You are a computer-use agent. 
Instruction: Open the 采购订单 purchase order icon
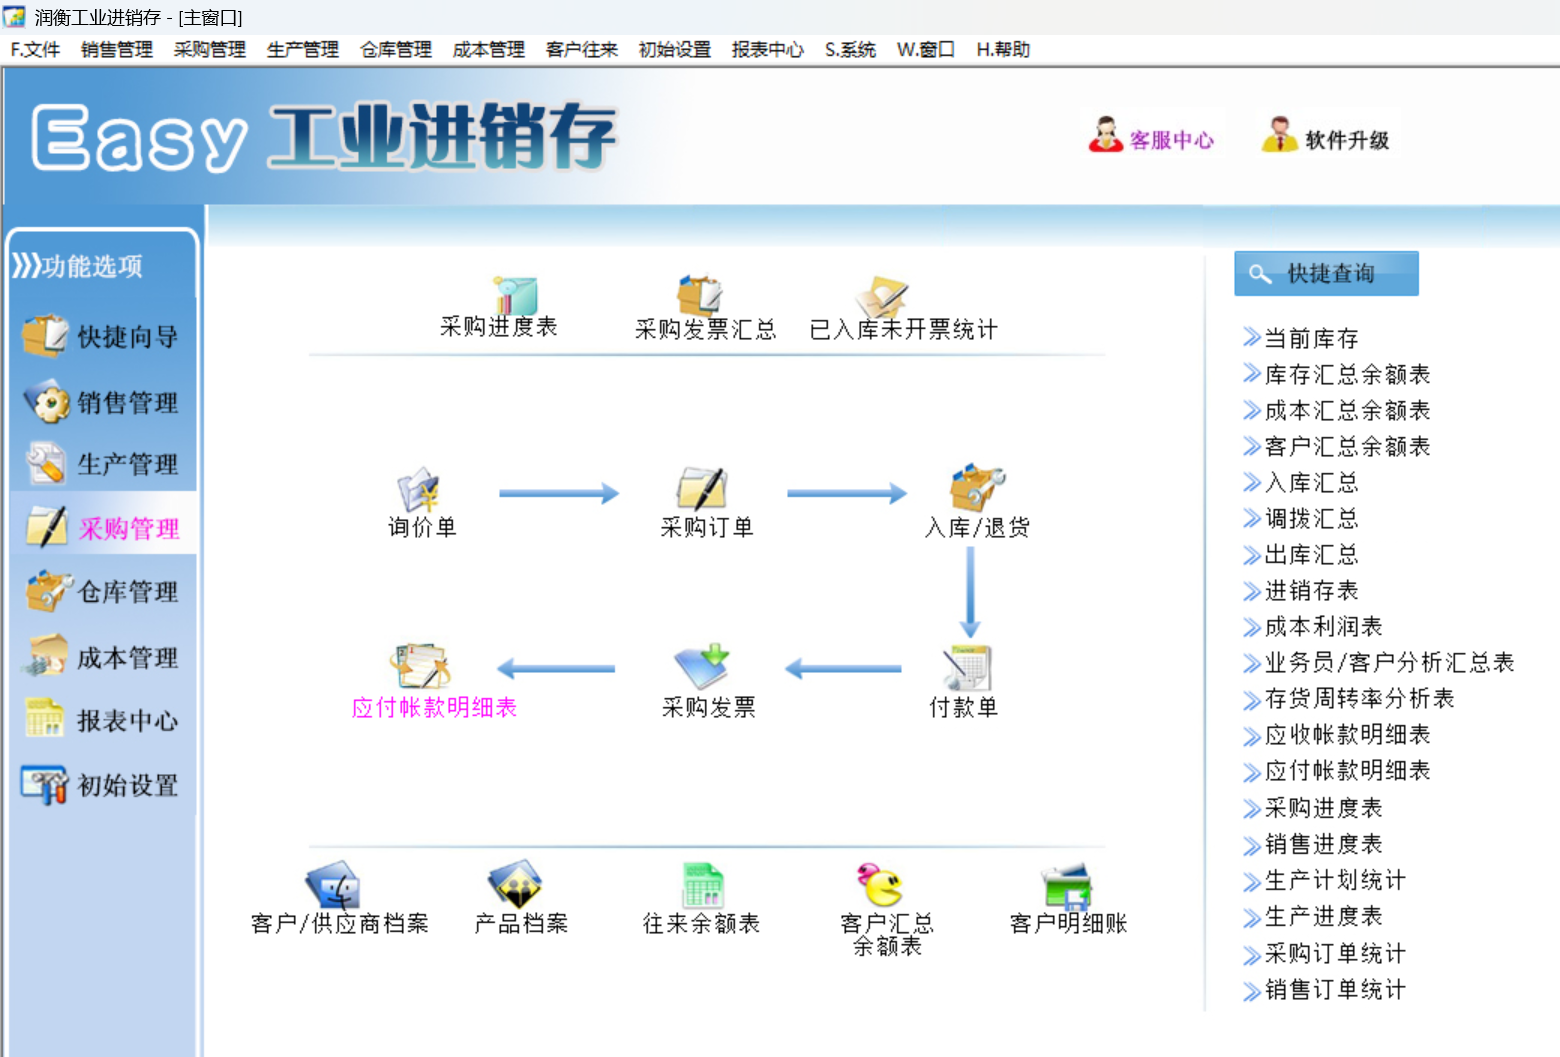(x=702, y=490)
